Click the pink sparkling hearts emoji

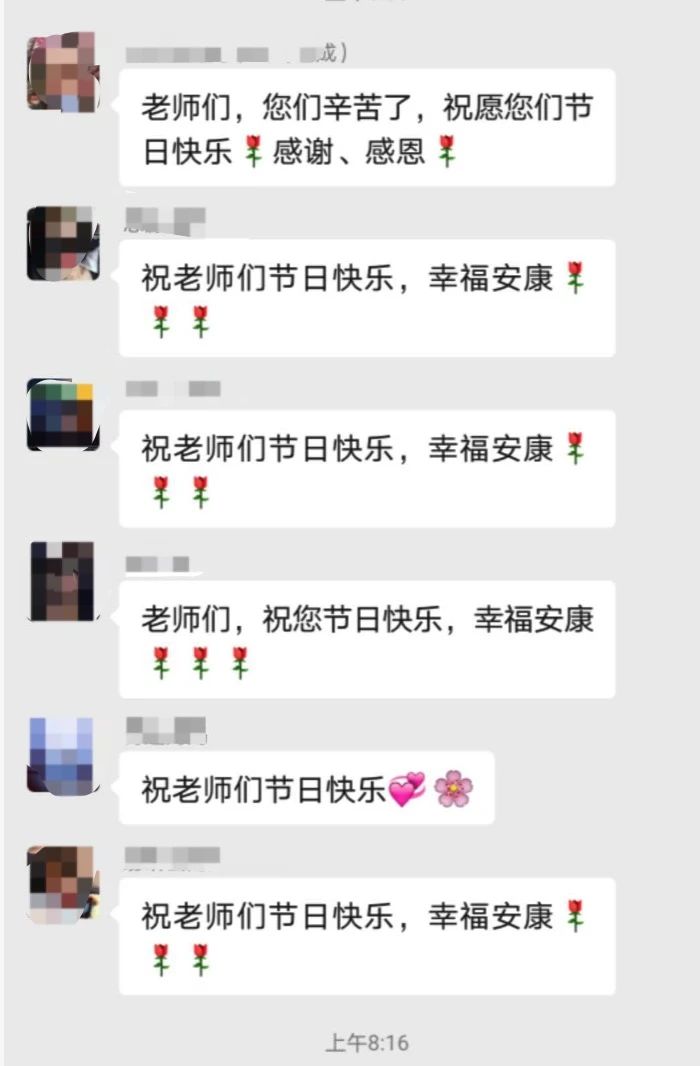407,789
